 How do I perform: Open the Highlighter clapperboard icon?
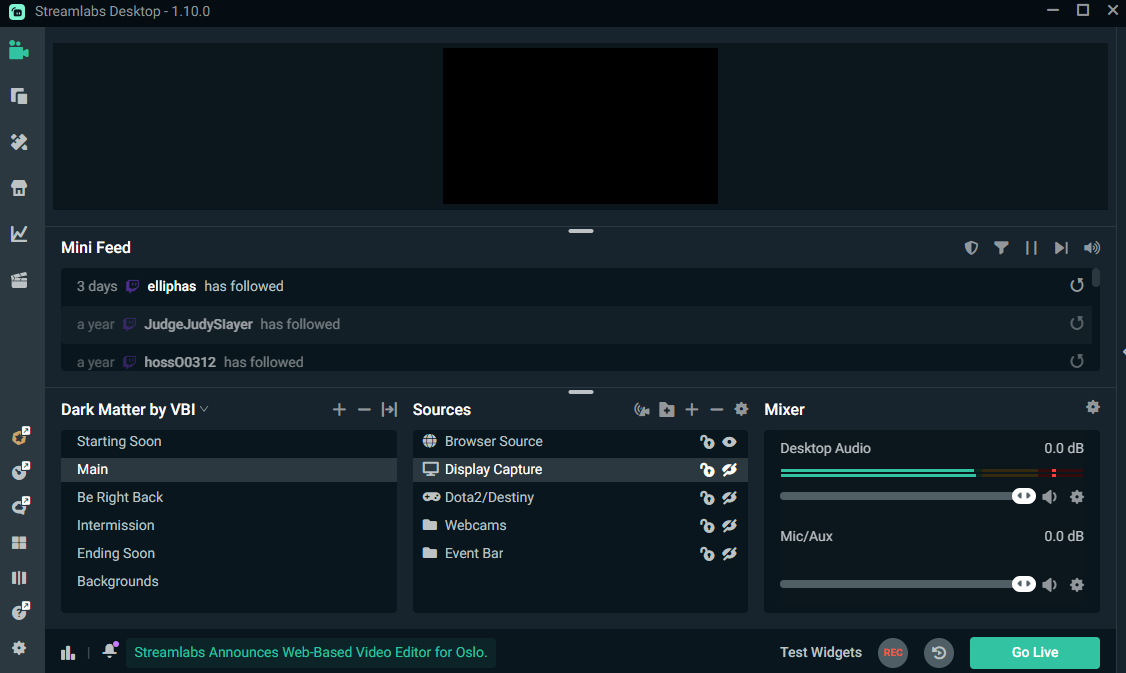(19, 280)
